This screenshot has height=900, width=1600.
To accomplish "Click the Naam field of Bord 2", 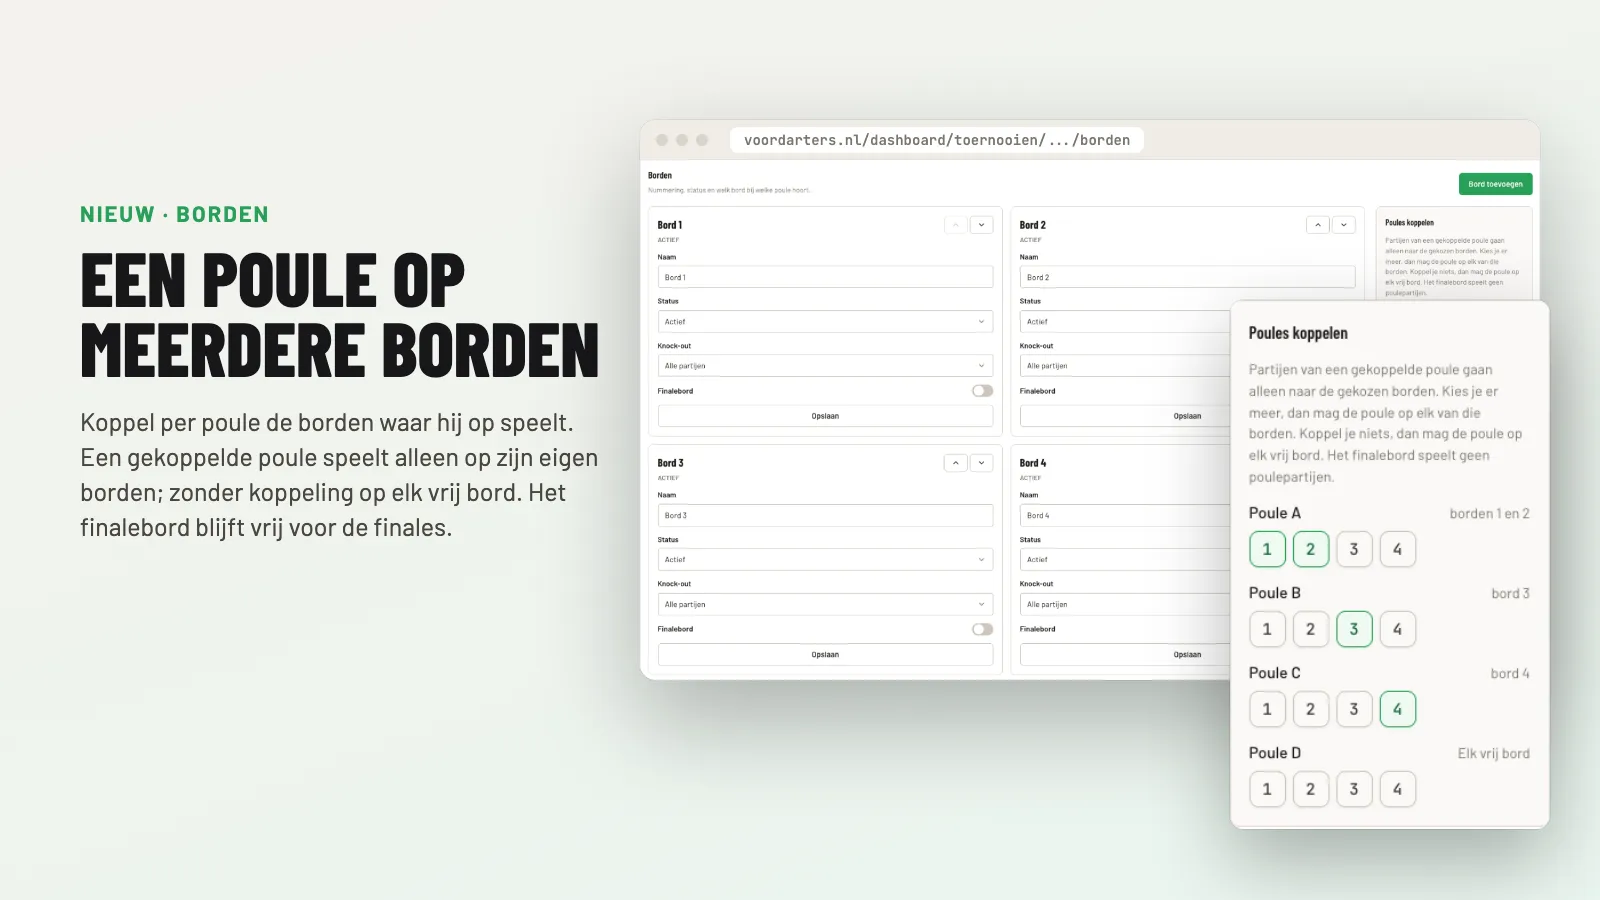I will pos(1187,277).
